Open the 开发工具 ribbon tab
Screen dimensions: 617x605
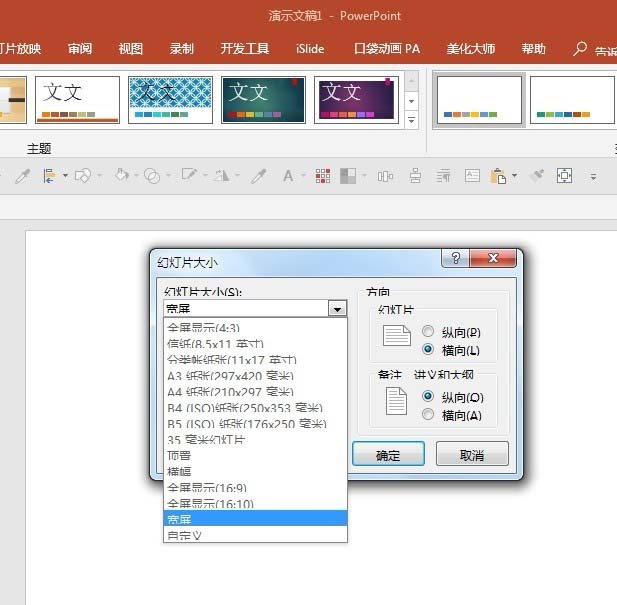244,48
